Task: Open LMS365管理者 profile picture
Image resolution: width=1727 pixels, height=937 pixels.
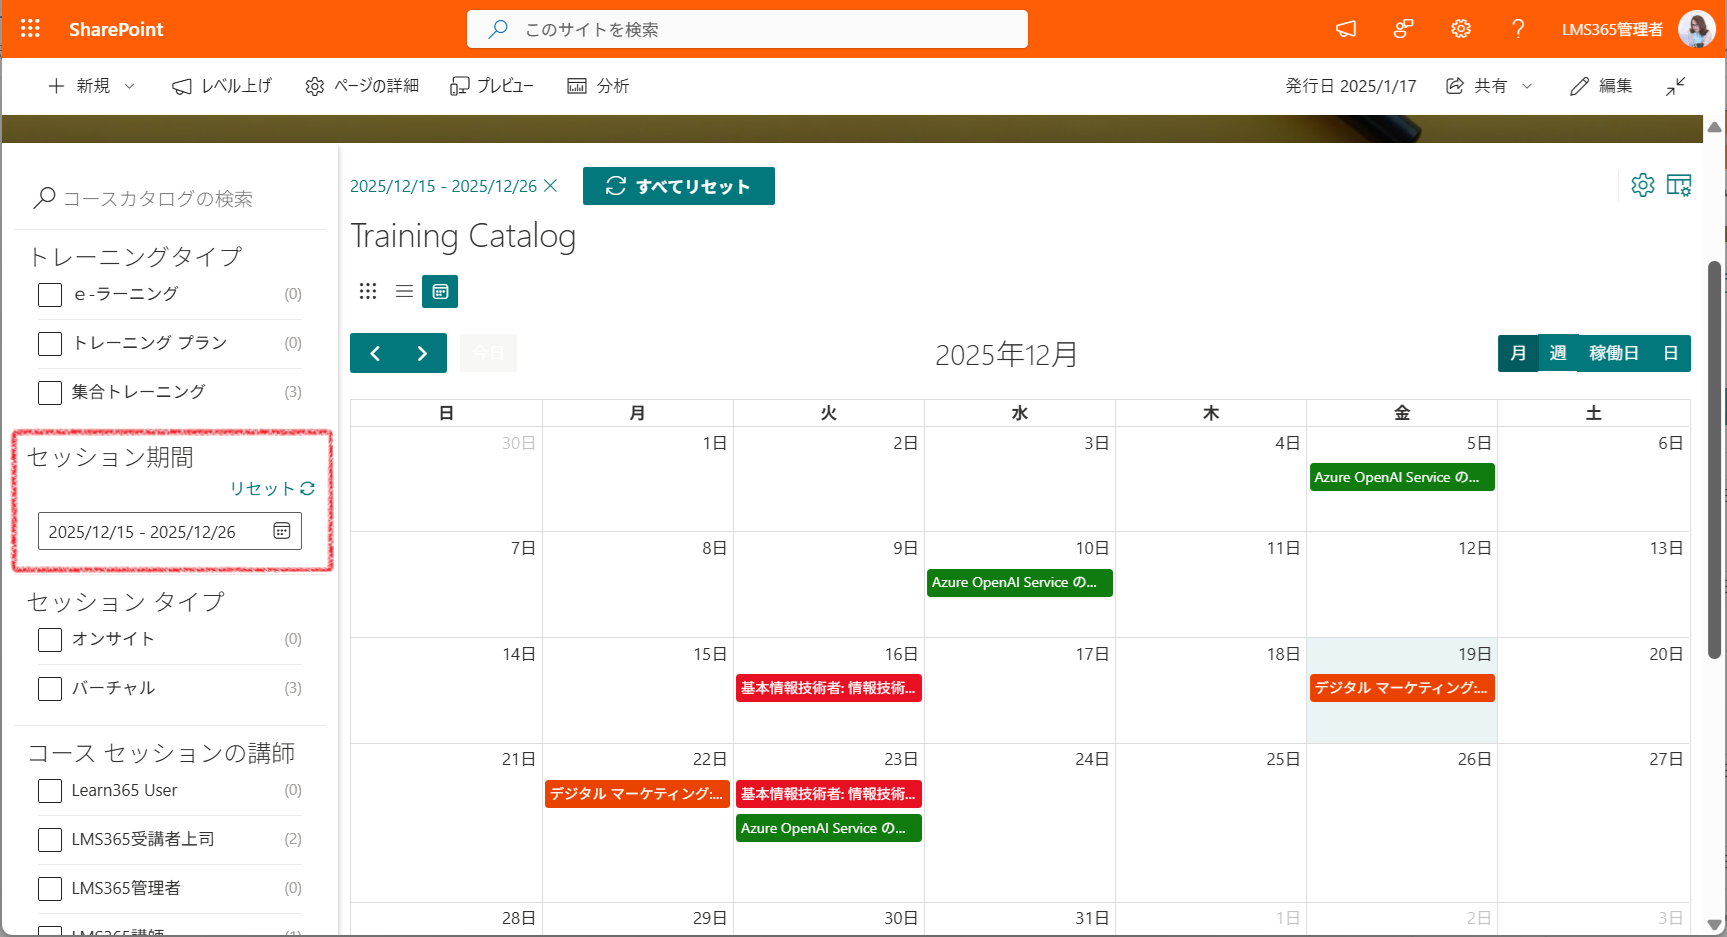Action: point(1696,29)
